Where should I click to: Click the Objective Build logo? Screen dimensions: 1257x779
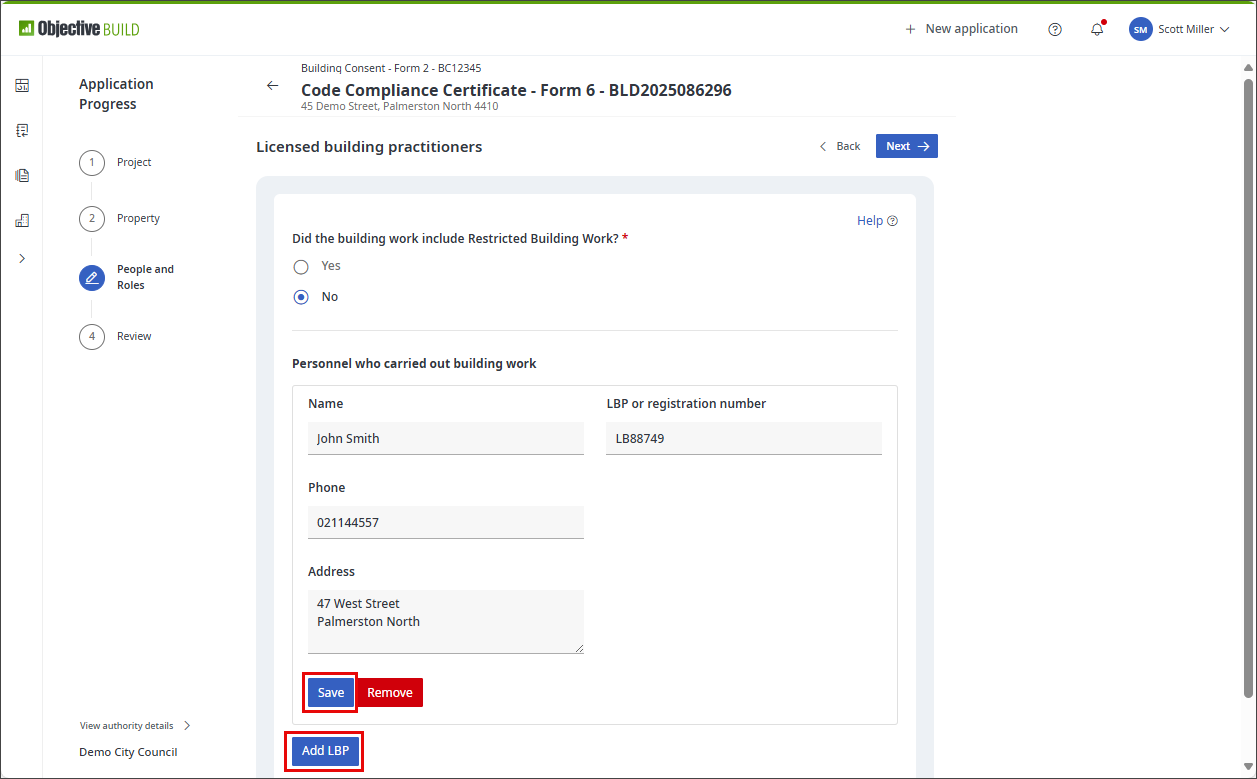[79, 29]
